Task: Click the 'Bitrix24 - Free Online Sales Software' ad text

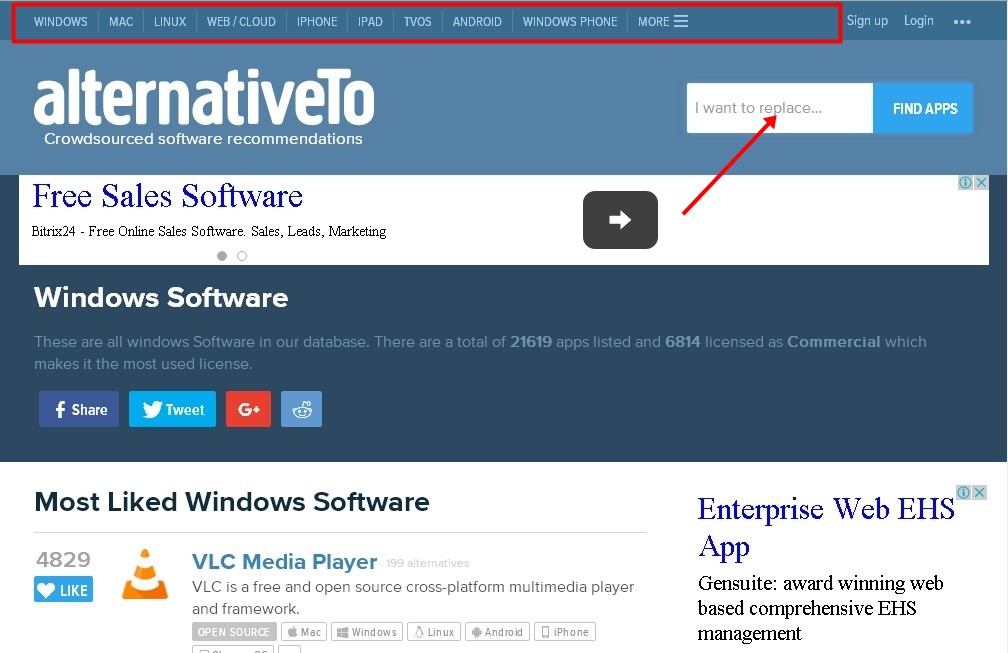Action: pos(209,231)
